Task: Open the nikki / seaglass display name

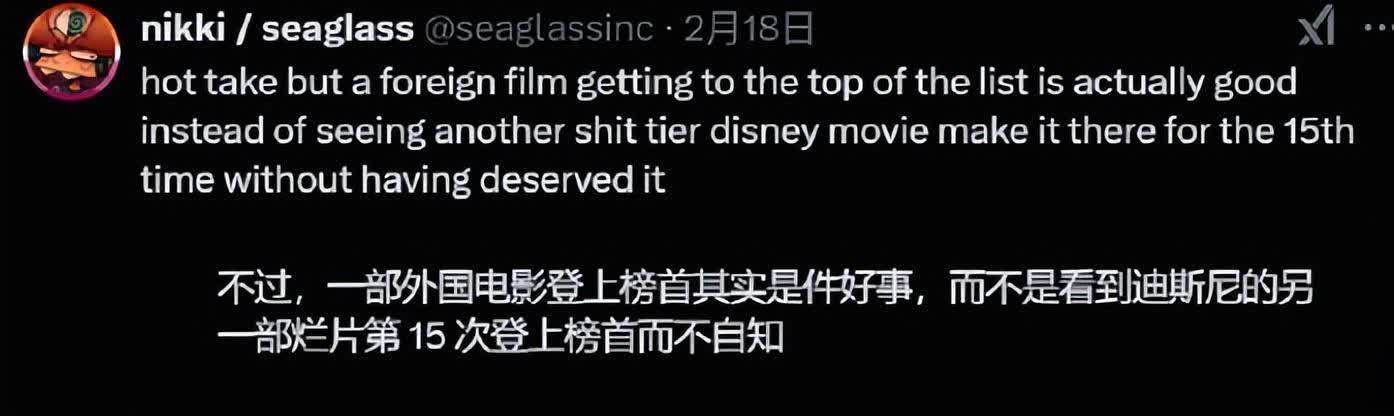Action: [277, 30]
